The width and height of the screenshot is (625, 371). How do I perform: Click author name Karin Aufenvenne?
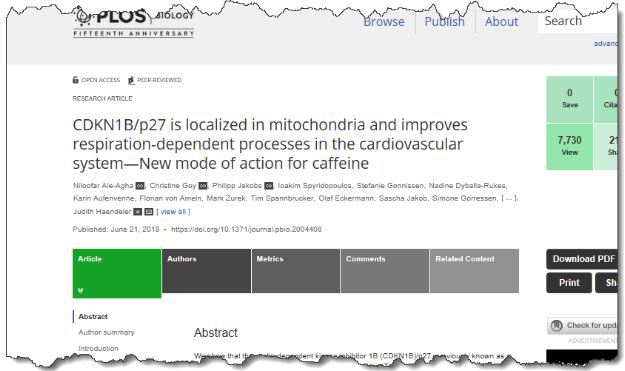(x=104, y=198)
